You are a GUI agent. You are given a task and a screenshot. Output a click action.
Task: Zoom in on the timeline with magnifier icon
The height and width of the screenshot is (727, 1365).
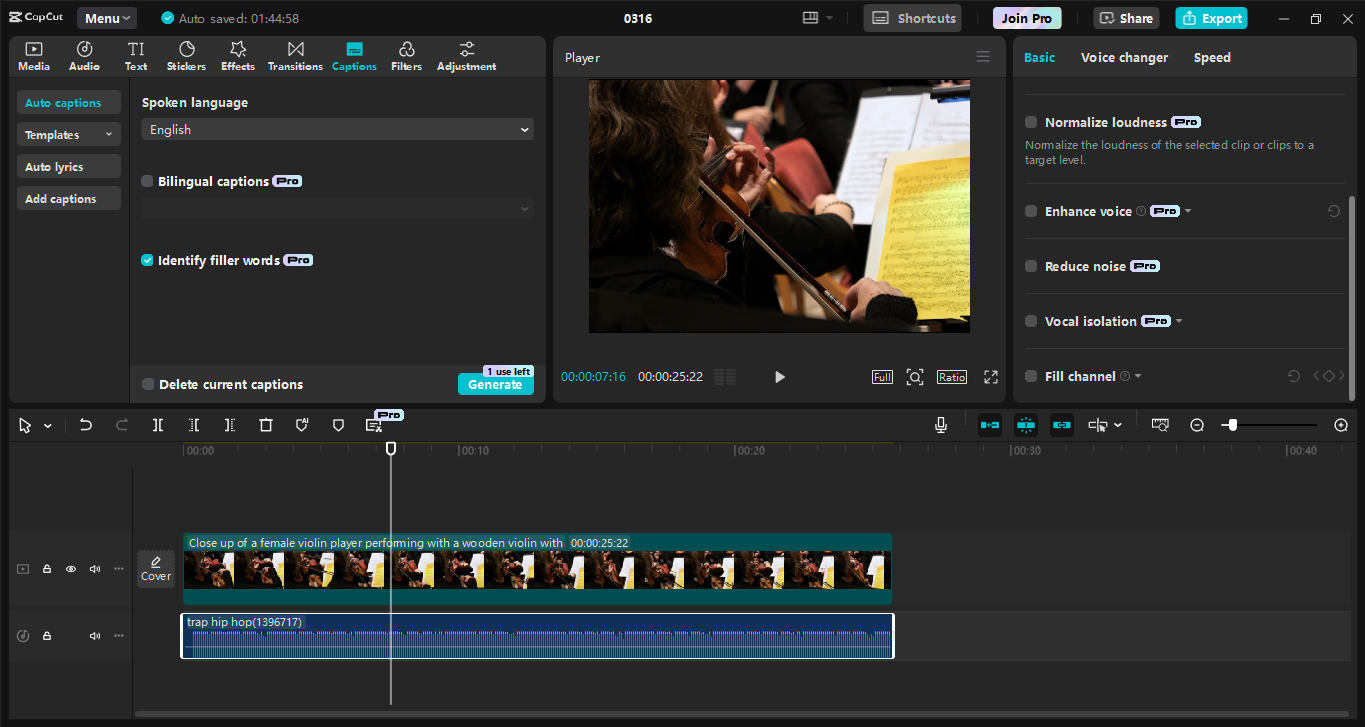click(1341, 424)
